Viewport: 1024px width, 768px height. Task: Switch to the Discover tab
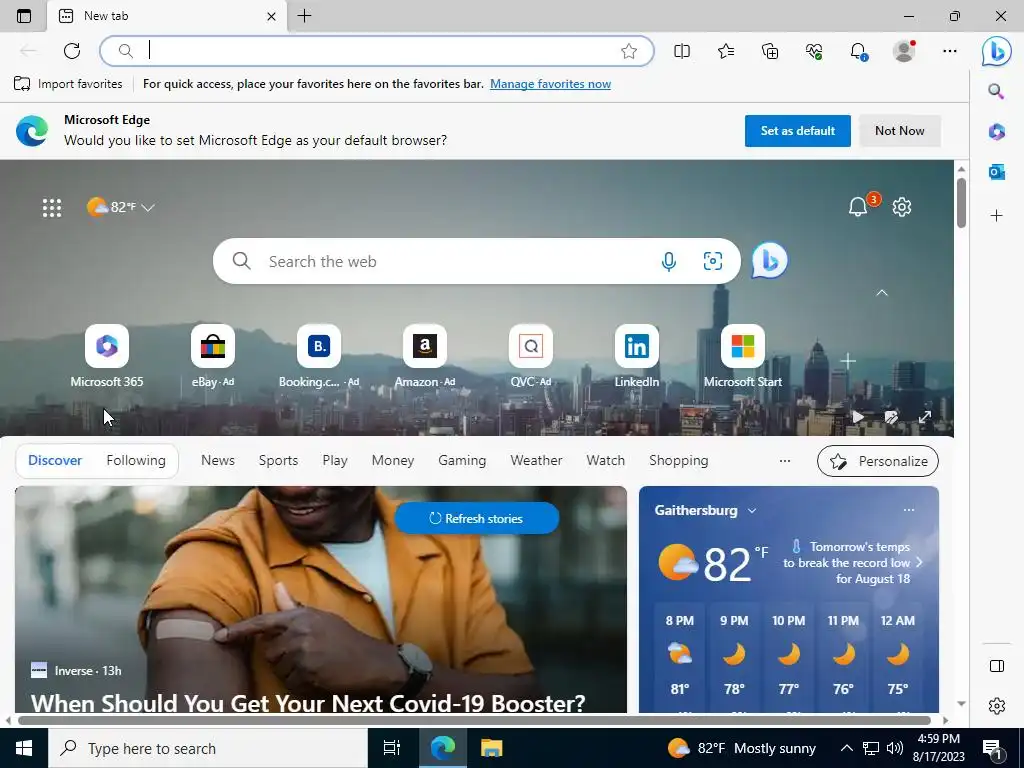point(55,460)
